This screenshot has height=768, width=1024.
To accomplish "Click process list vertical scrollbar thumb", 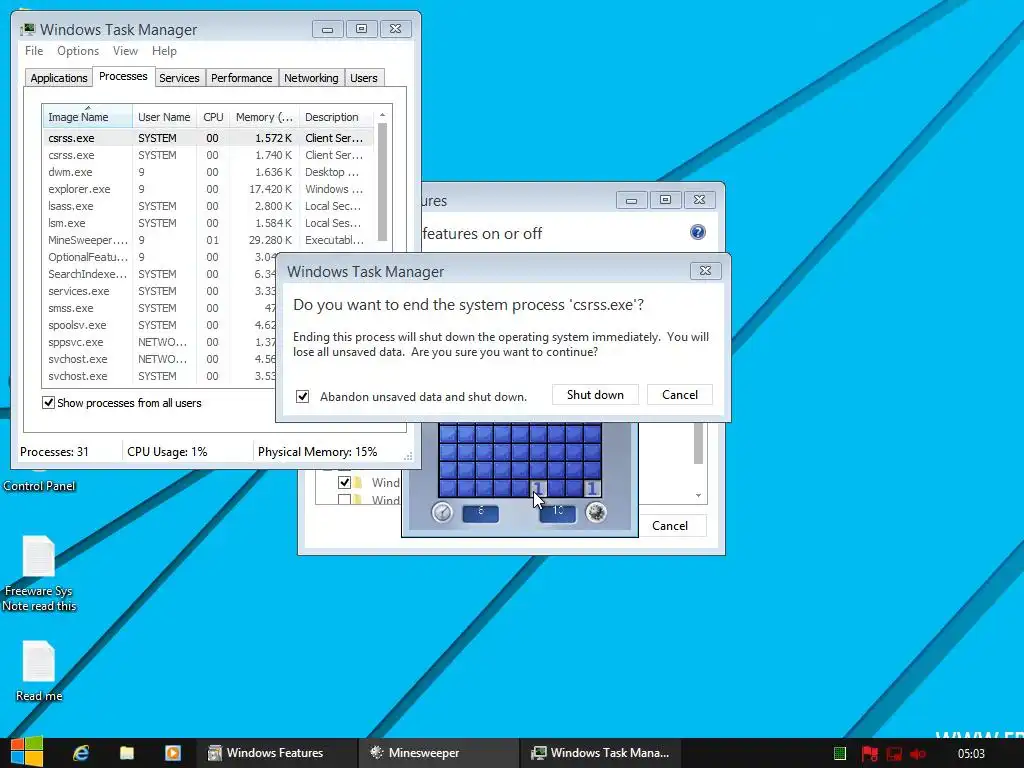I will [x=383, y=182].
